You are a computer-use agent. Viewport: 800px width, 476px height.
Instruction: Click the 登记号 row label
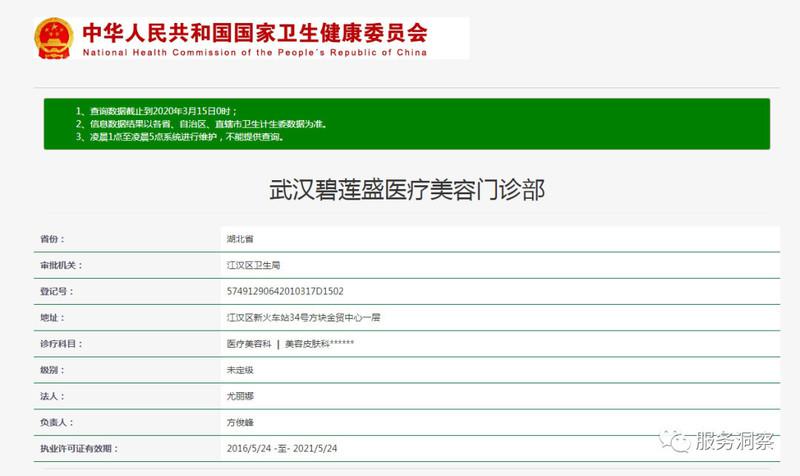(54, 292)
